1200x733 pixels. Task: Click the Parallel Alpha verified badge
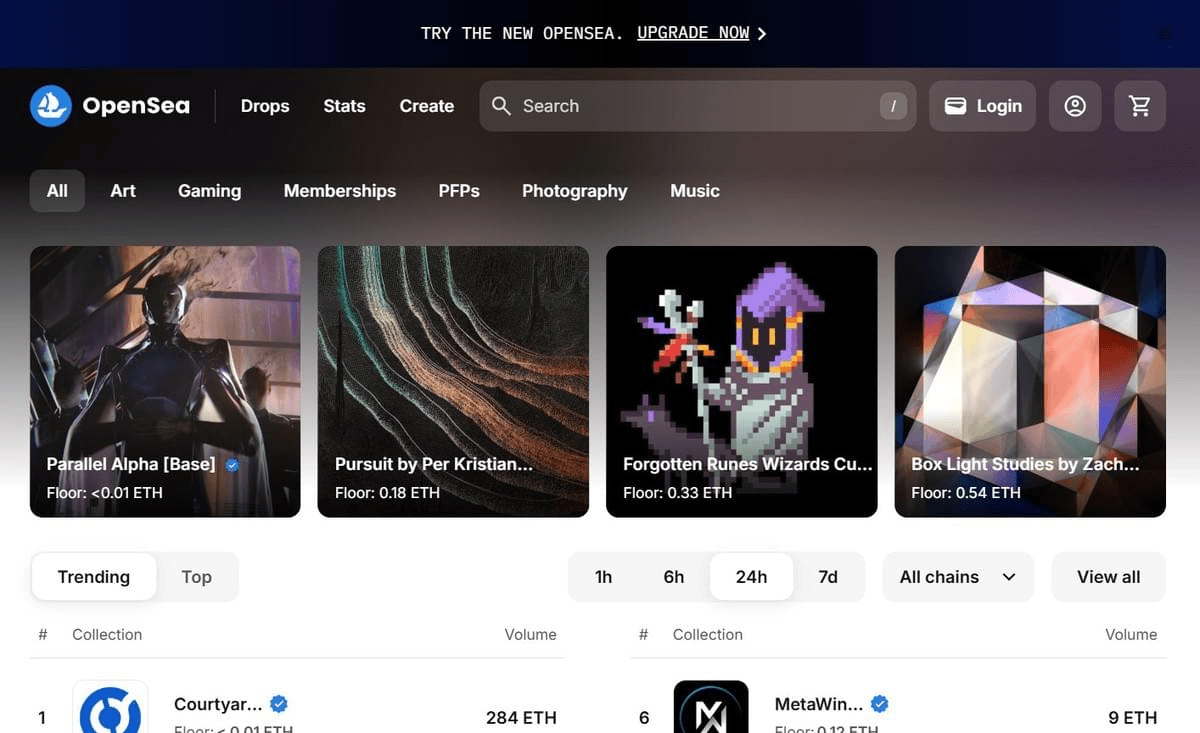(232, 465)
